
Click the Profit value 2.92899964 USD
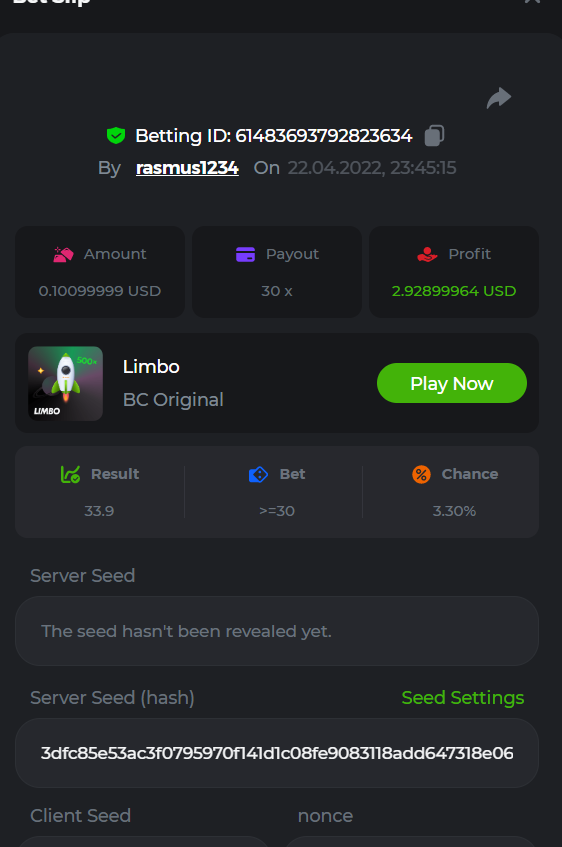(454, 291)
